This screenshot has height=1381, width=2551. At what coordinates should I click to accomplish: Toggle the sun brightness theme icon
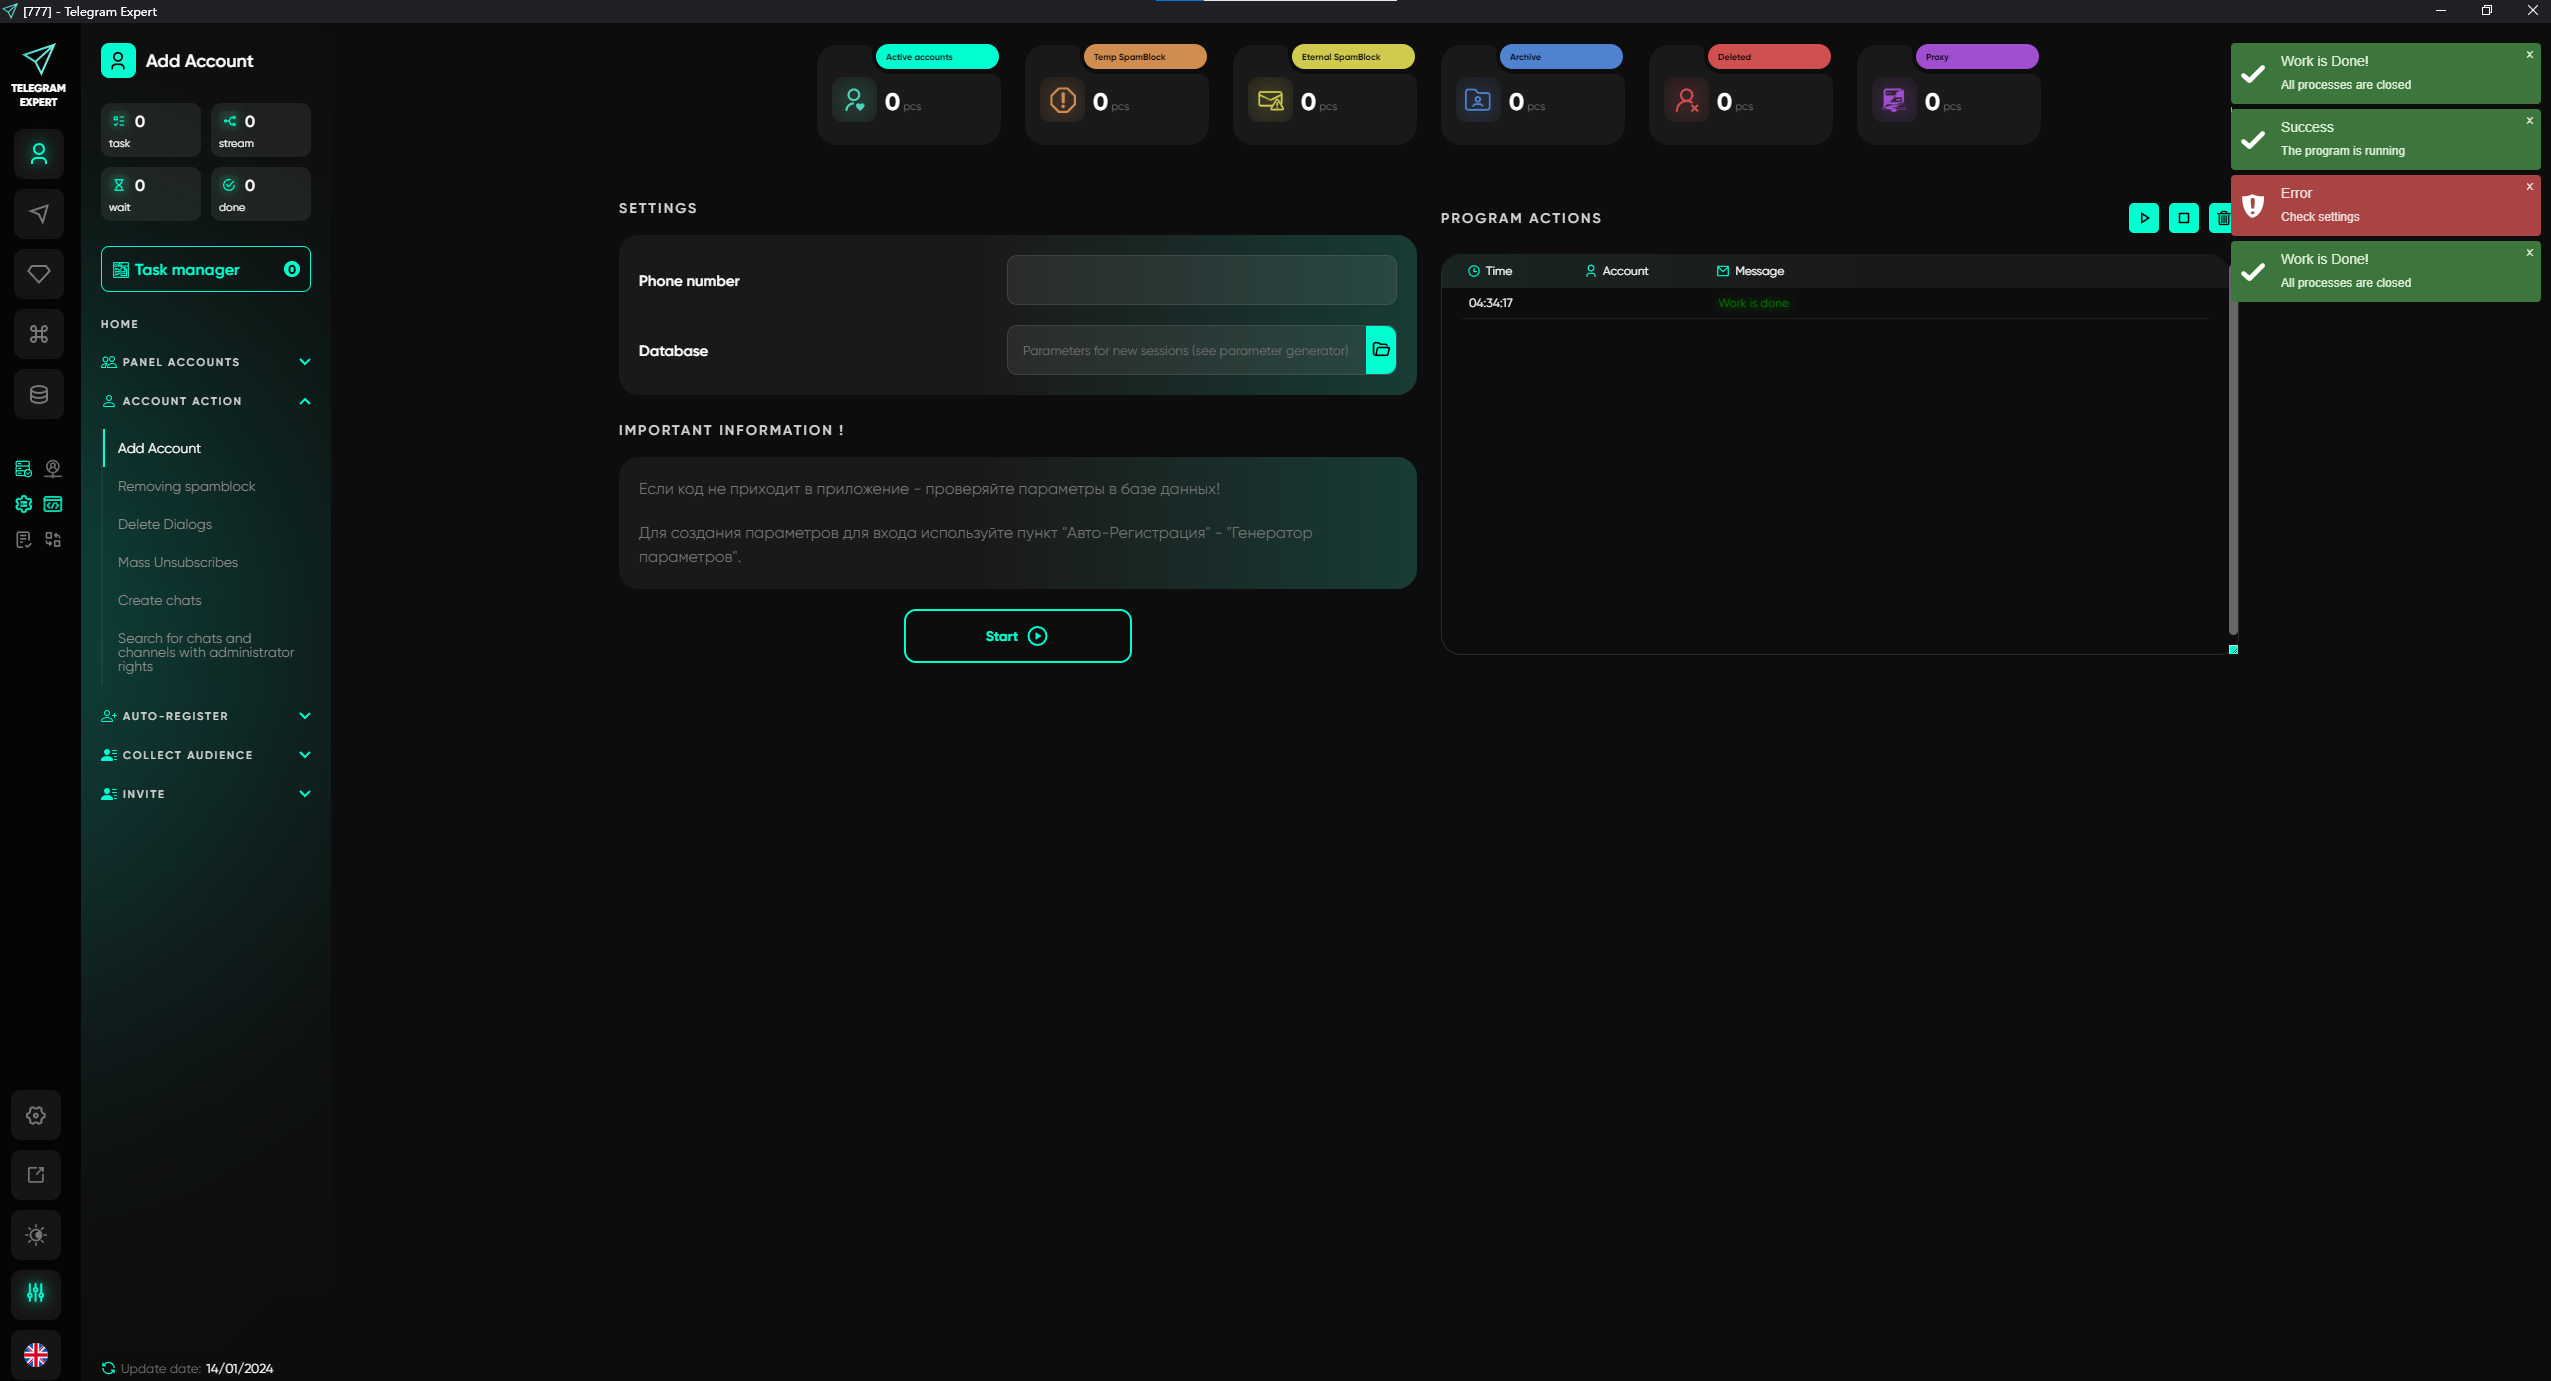click(36, 1235)
